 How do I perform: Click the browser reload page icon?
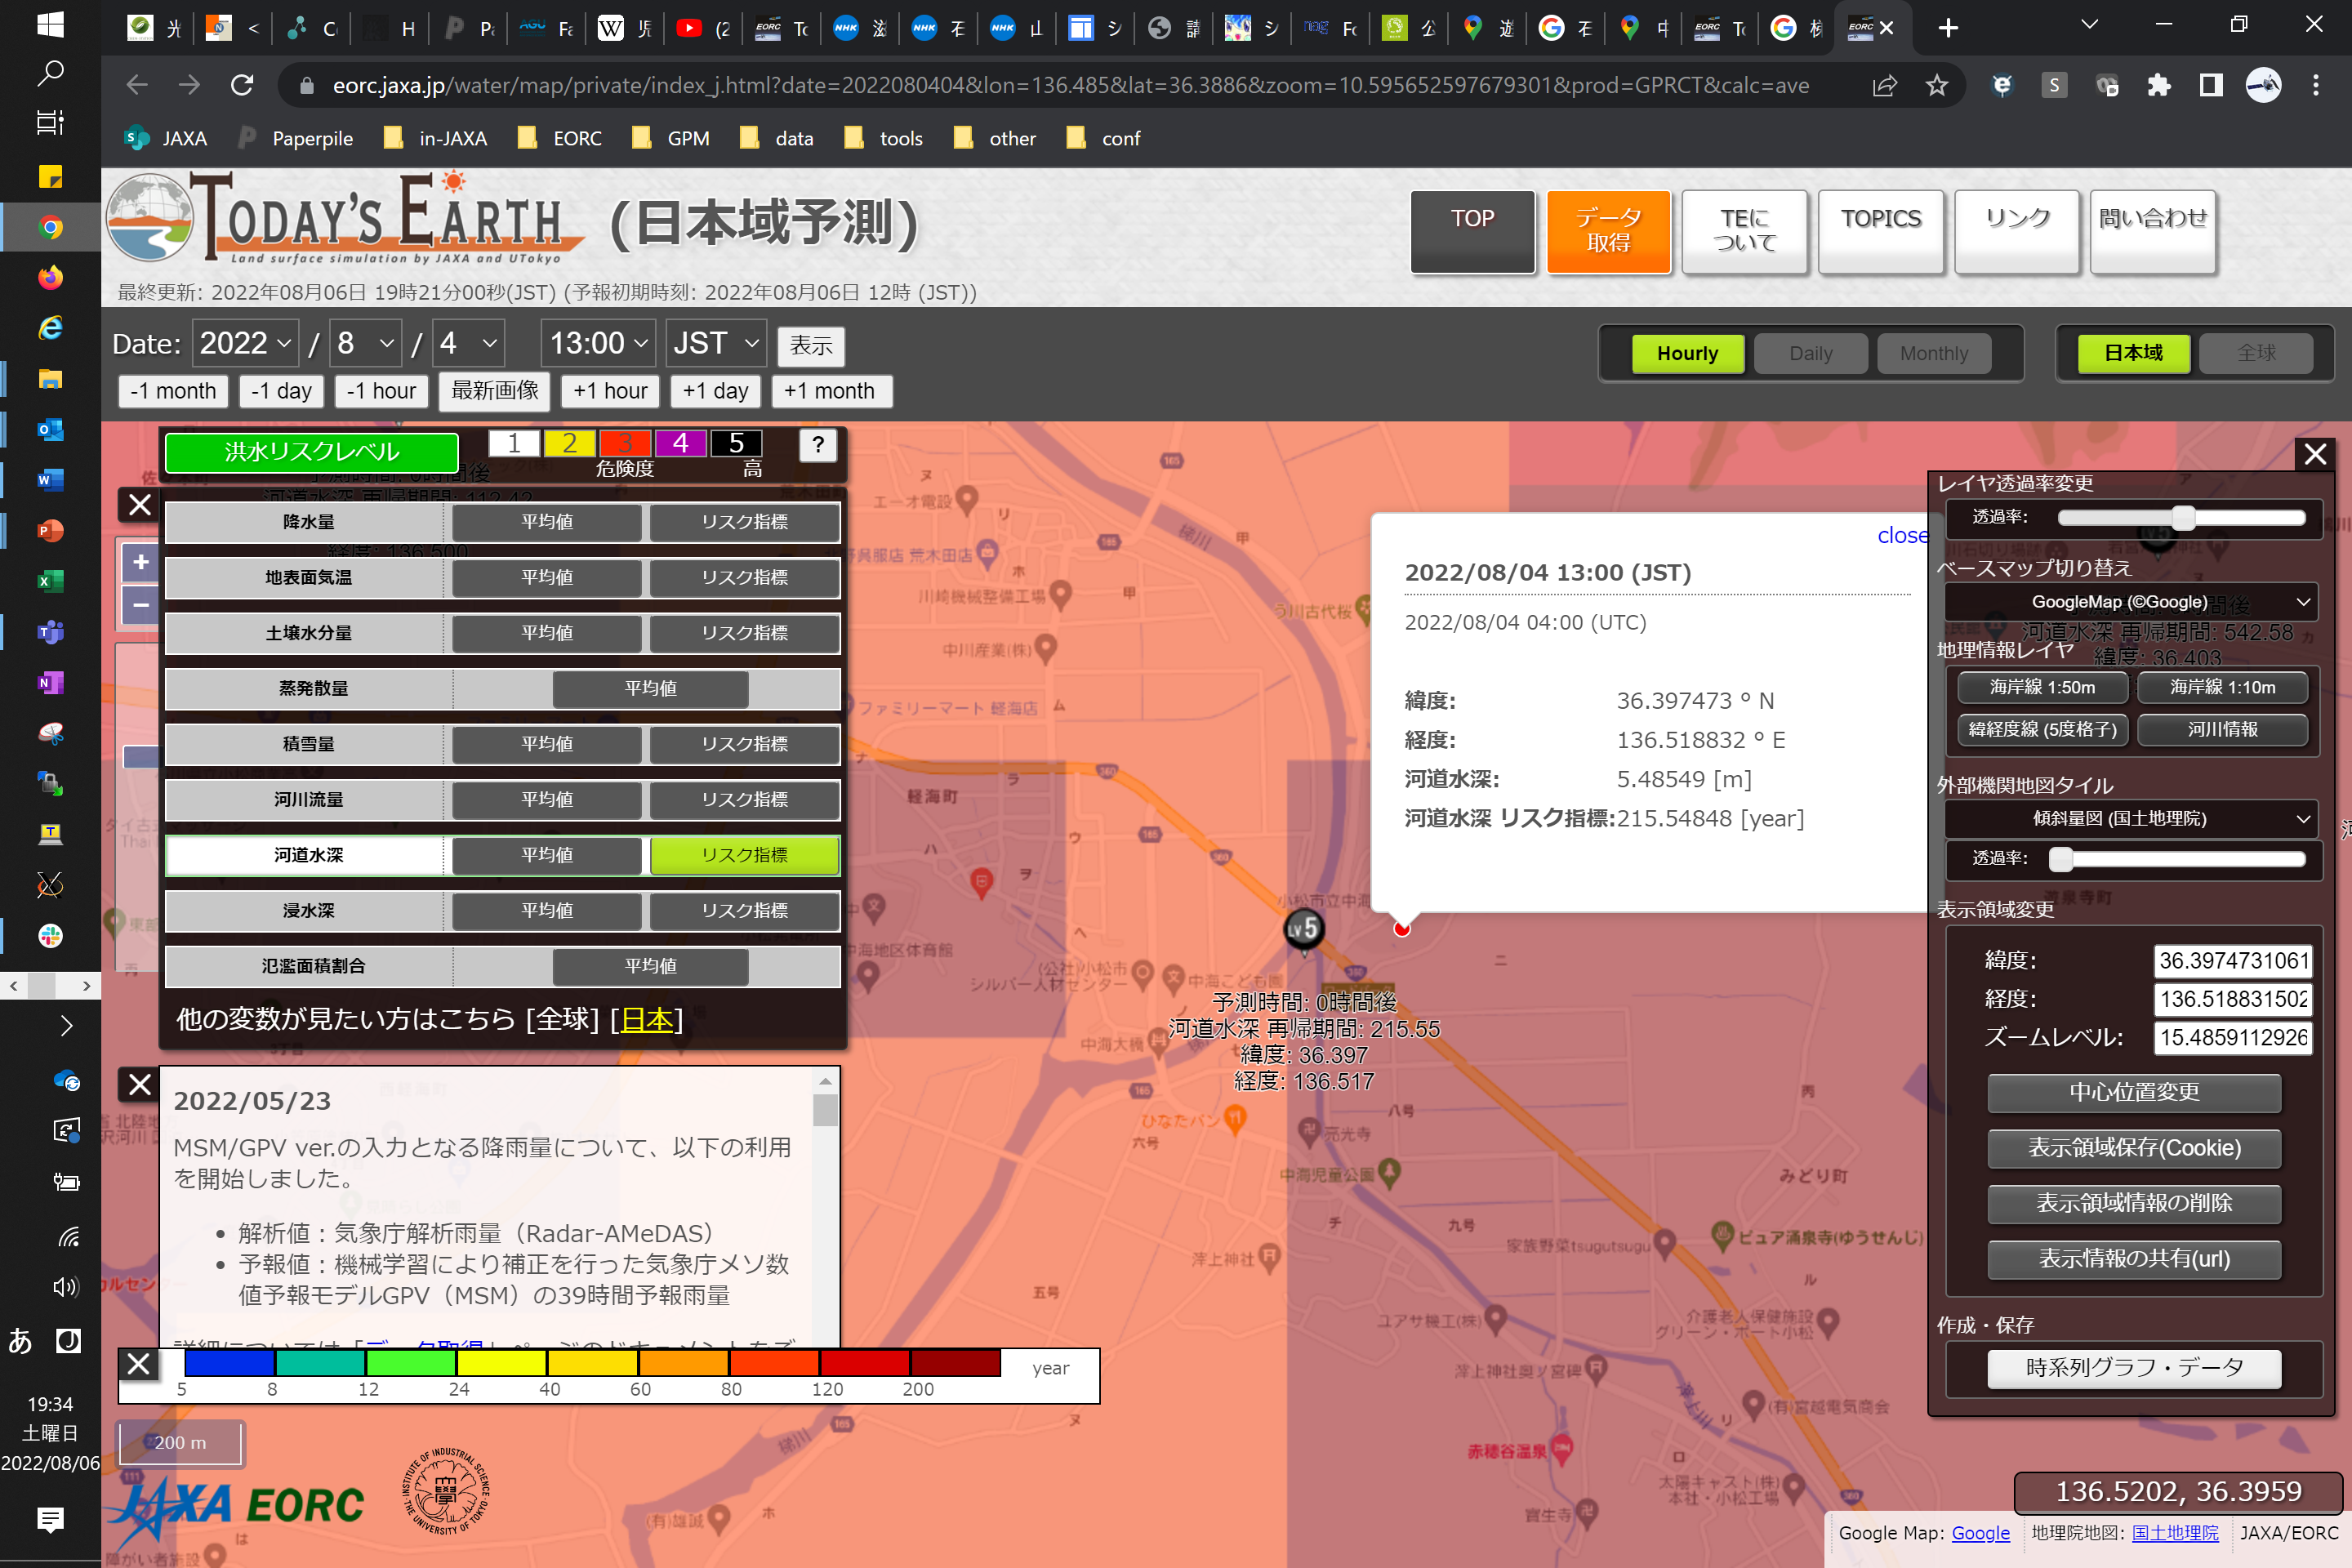click(x=242, y=85)
